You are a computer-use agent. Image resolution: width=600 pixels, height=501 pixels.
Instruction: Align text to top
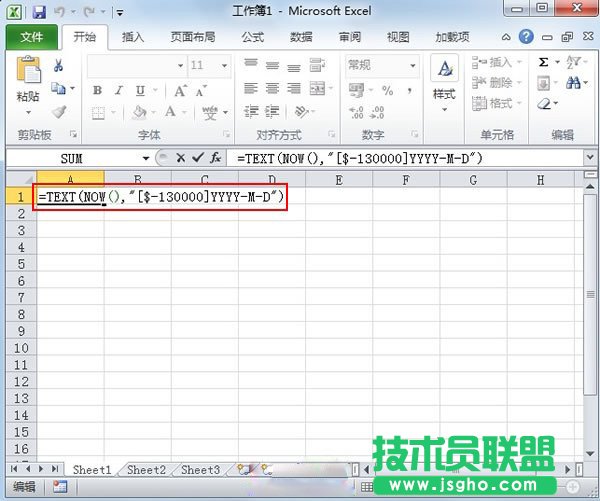(251, 62)
